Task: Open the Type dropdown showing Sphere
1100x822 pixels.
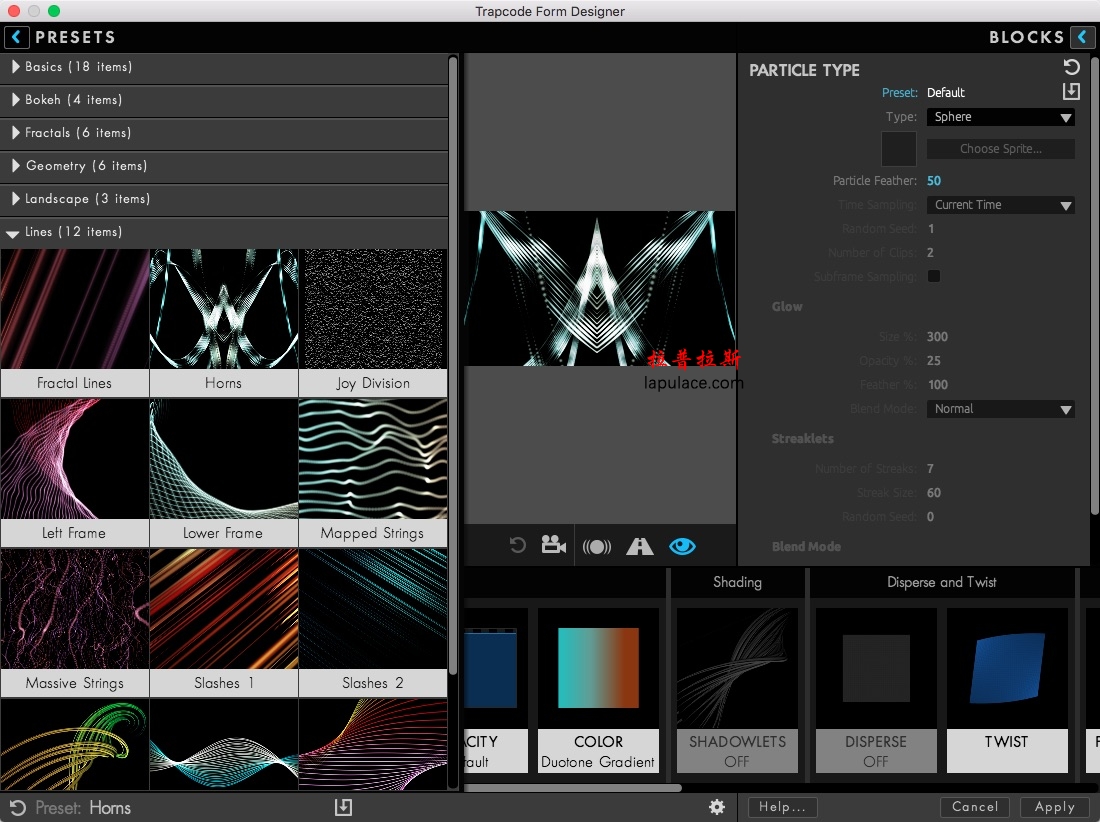Action: pos(1000,117)
